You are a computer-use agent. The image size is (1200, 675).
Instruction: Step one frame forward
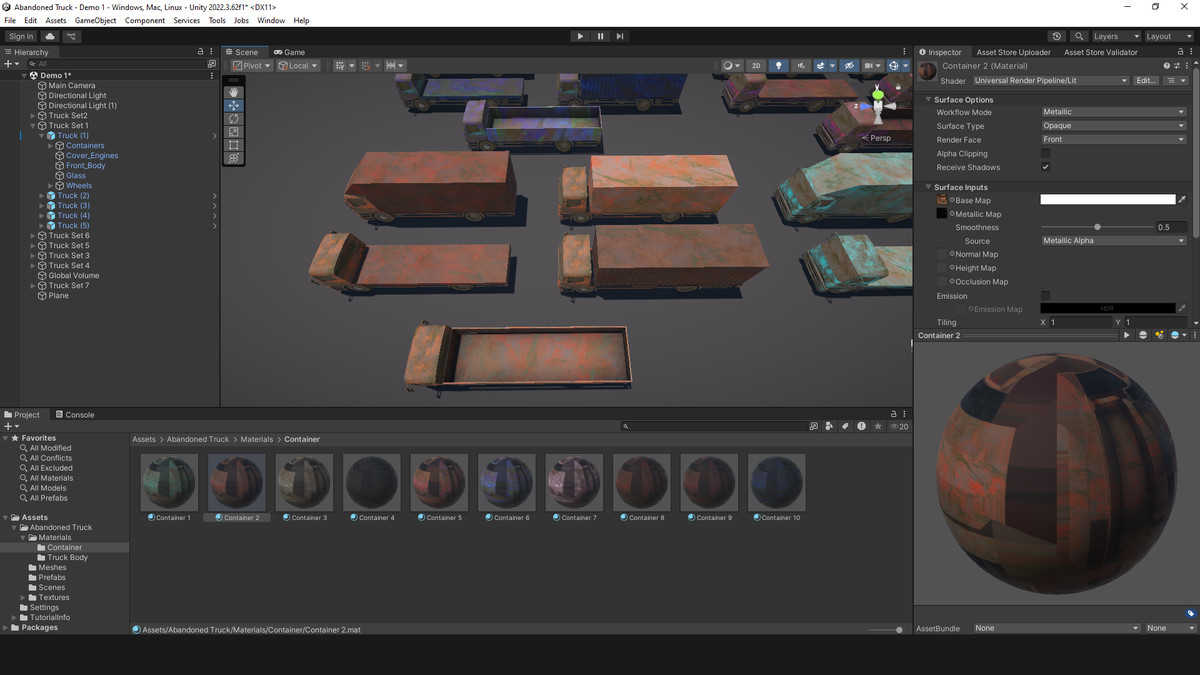pos(620,36)
